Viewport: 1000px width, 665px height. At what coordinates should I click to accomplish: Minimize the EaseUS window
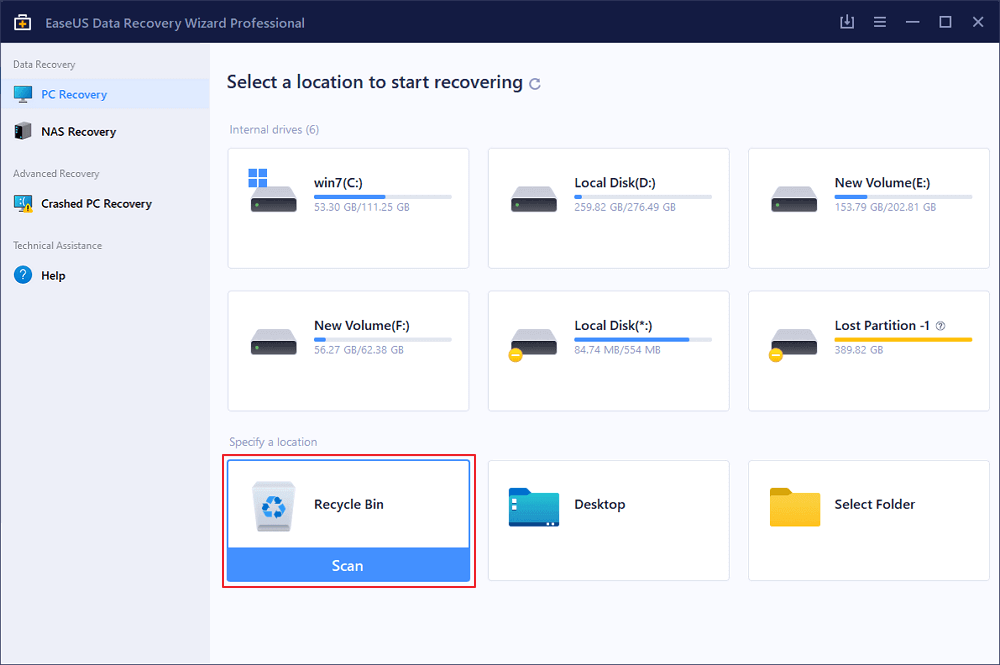(x=912, y=22)
